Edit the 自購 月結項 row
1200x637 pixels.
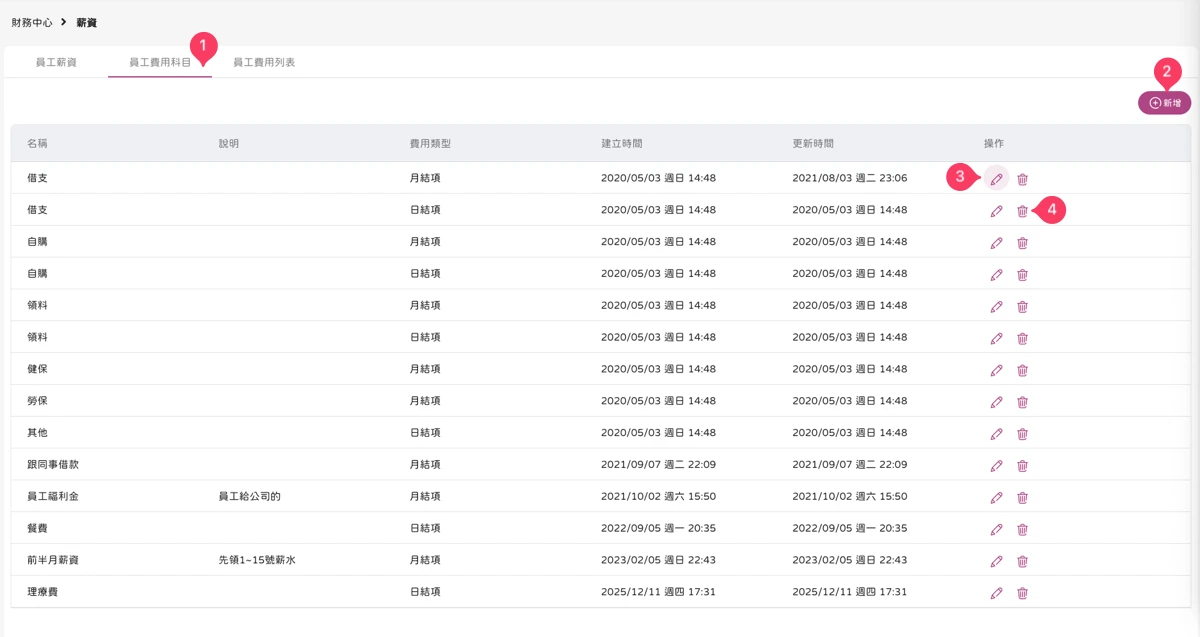pos(996,243)
